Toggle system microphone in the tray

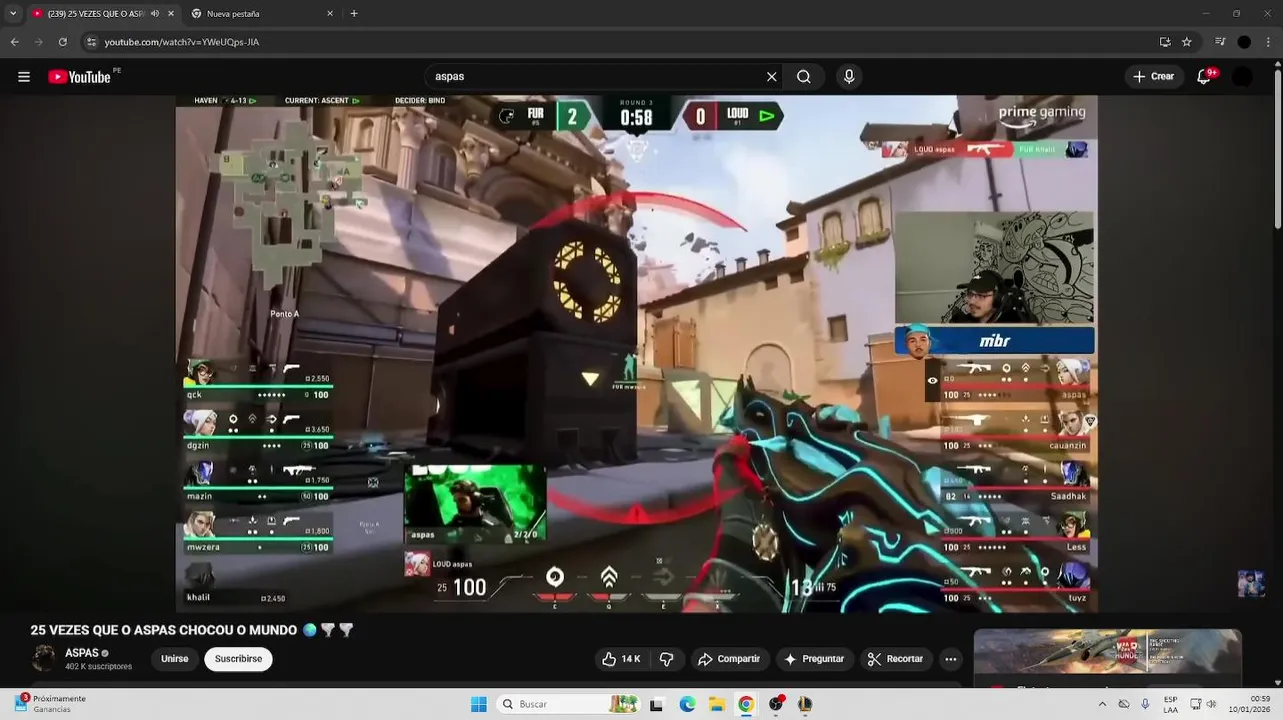click(1145, 704)
